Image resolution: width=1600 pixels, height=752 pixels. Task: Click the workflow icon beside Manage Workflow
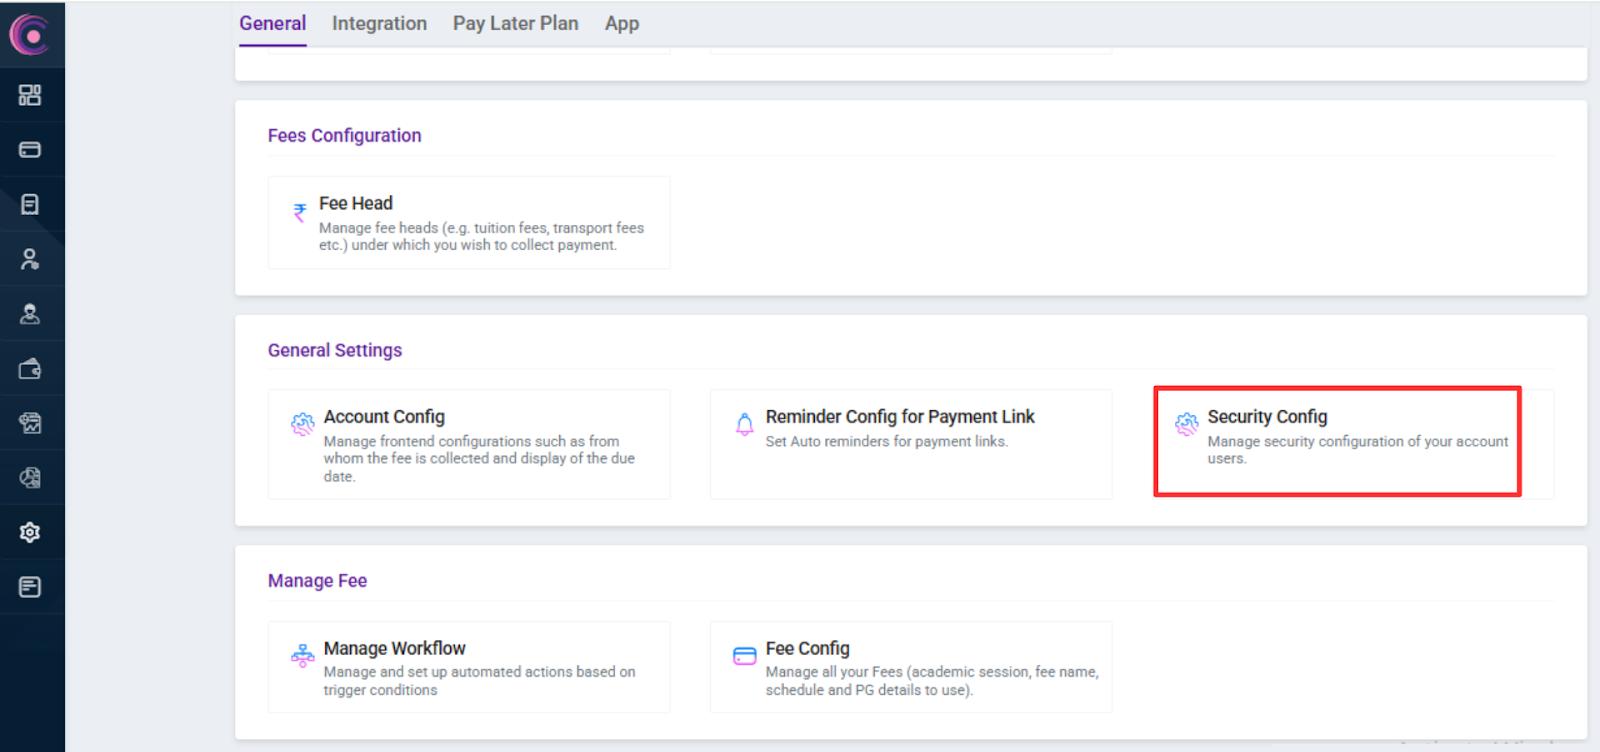click(x=302, y=656)
